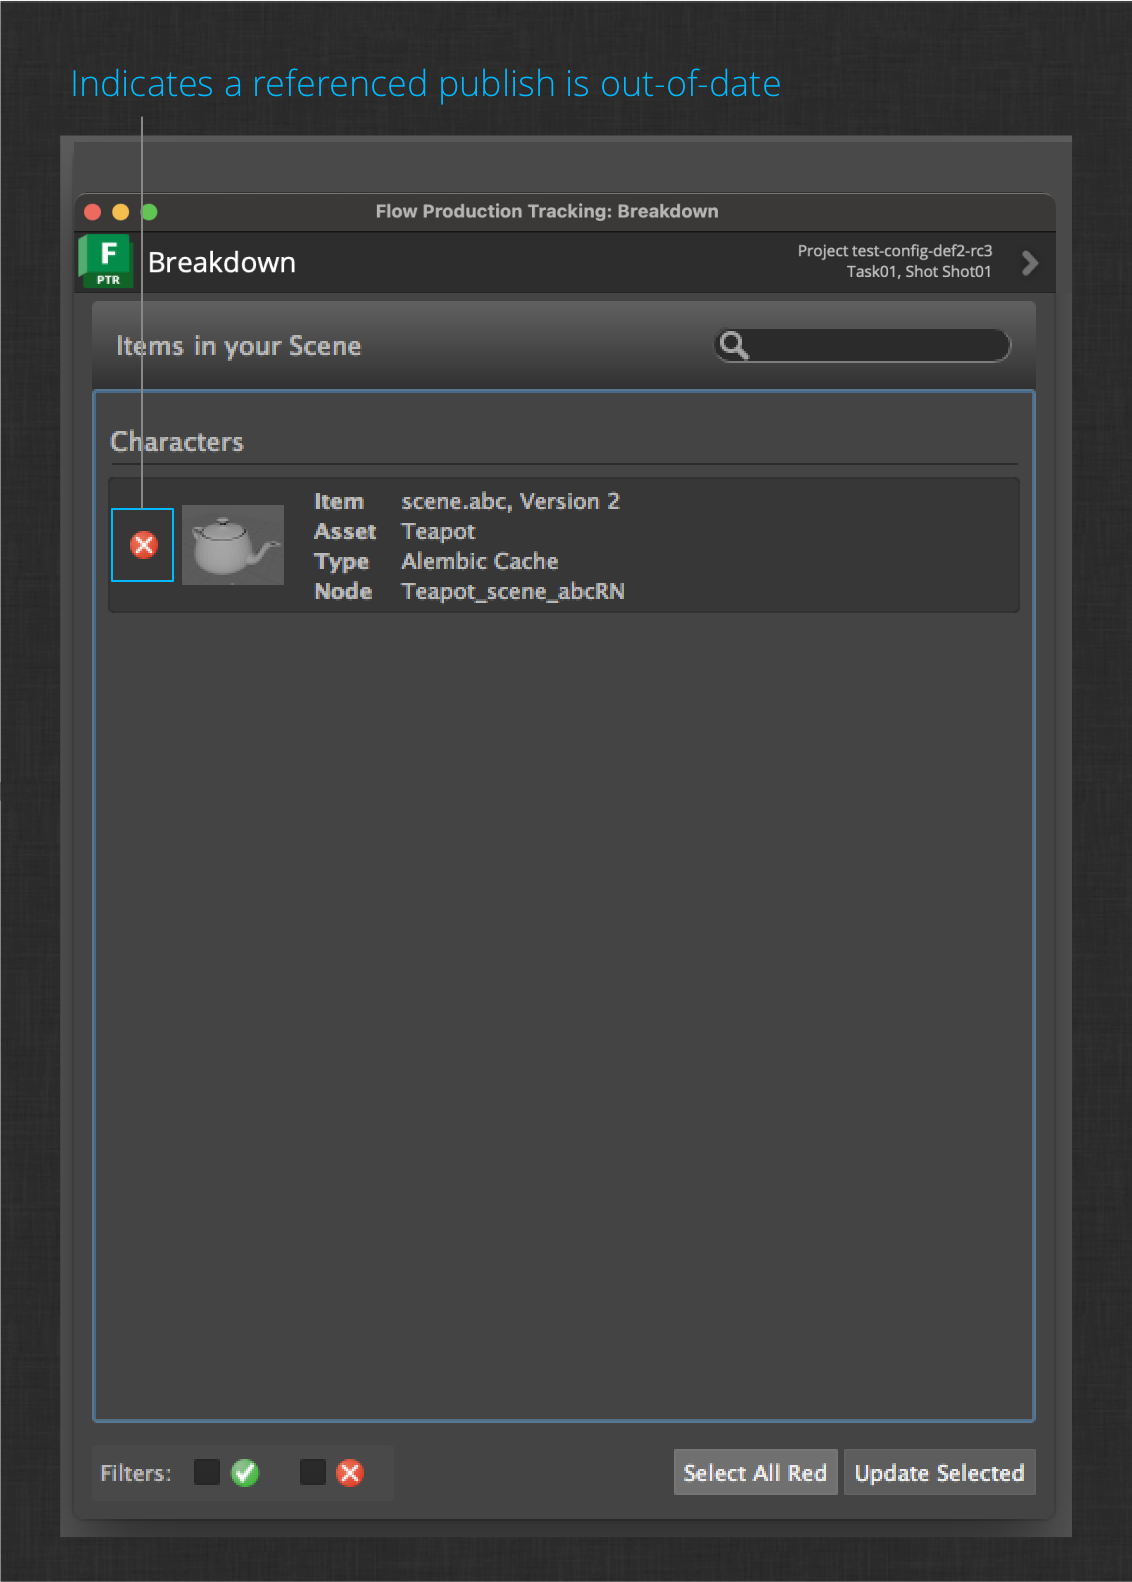Viewport: 1132px width, 1582px height.
Task: Click Select All Red button
Action: point(755,1473)
